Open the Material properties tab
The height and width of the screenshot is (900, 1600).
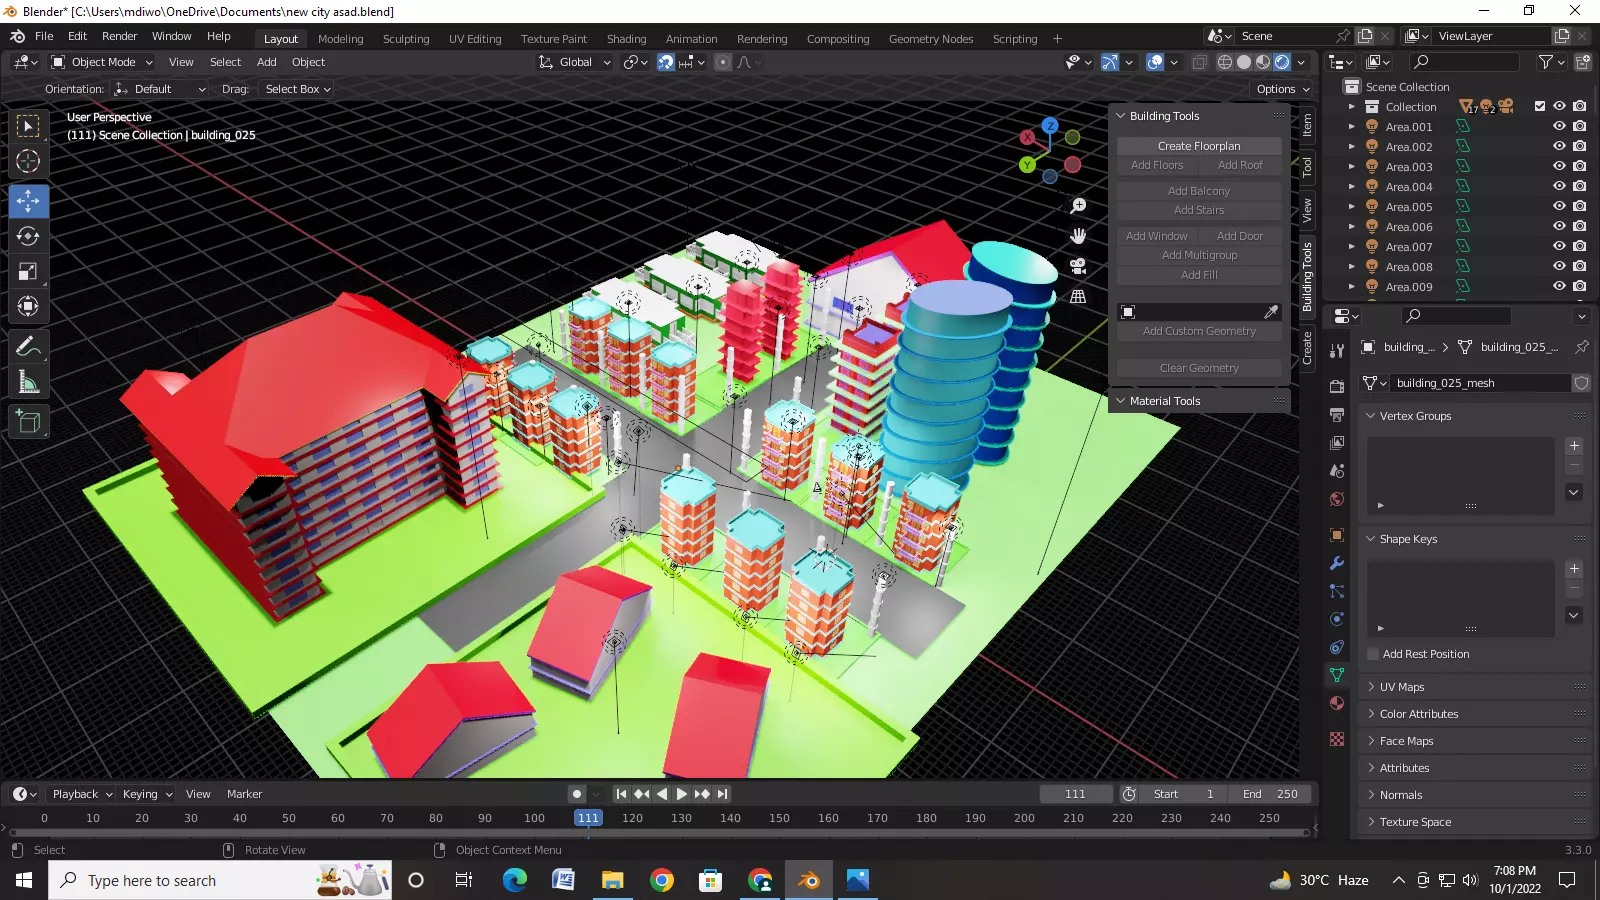[x=1337, y=703]
